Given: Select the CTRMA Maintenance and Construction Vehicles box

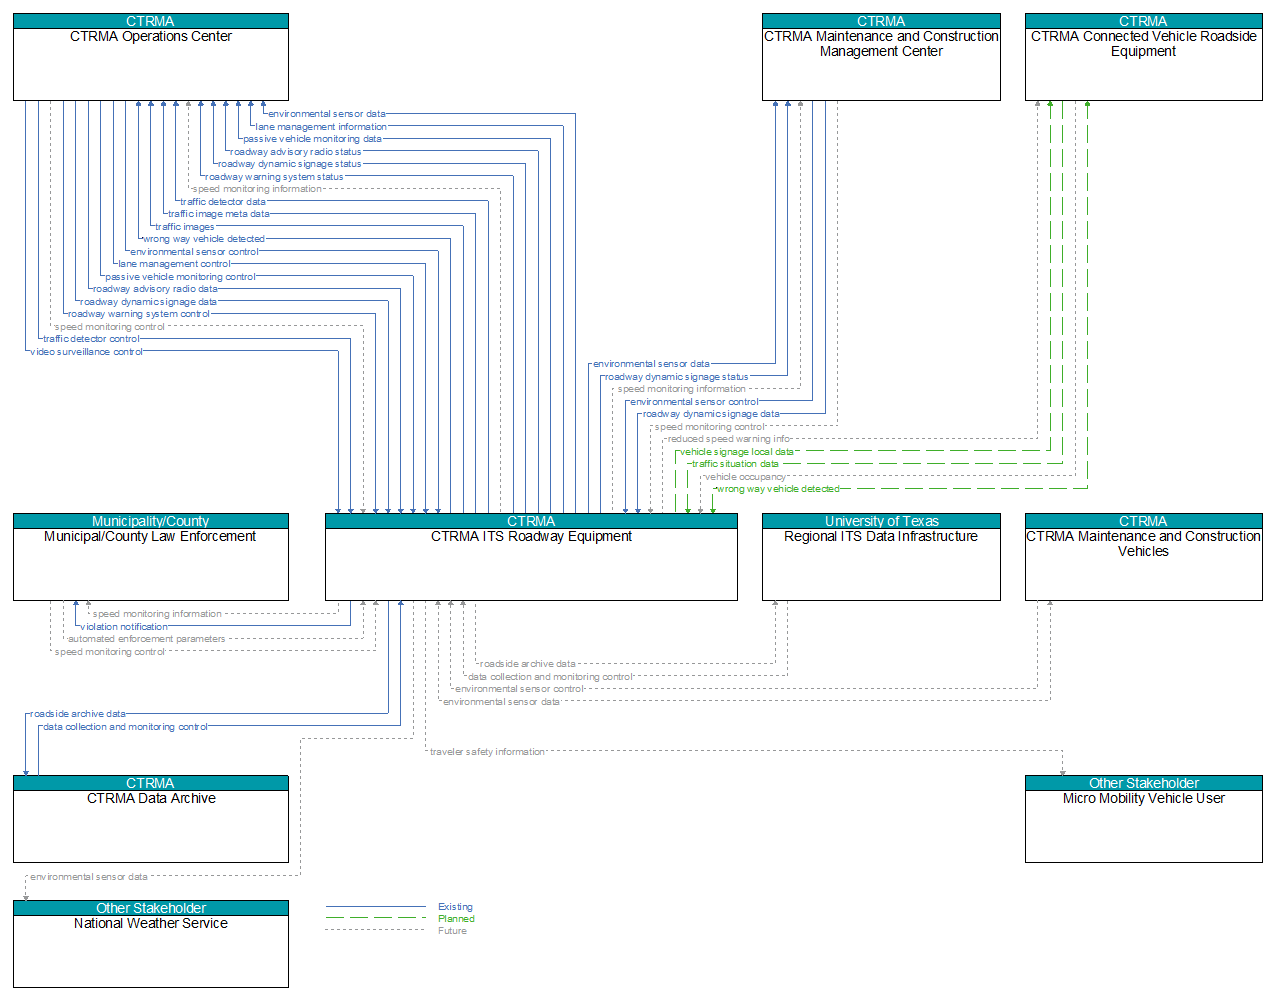Looking at the screenshot, I should tap(1143, 557).
